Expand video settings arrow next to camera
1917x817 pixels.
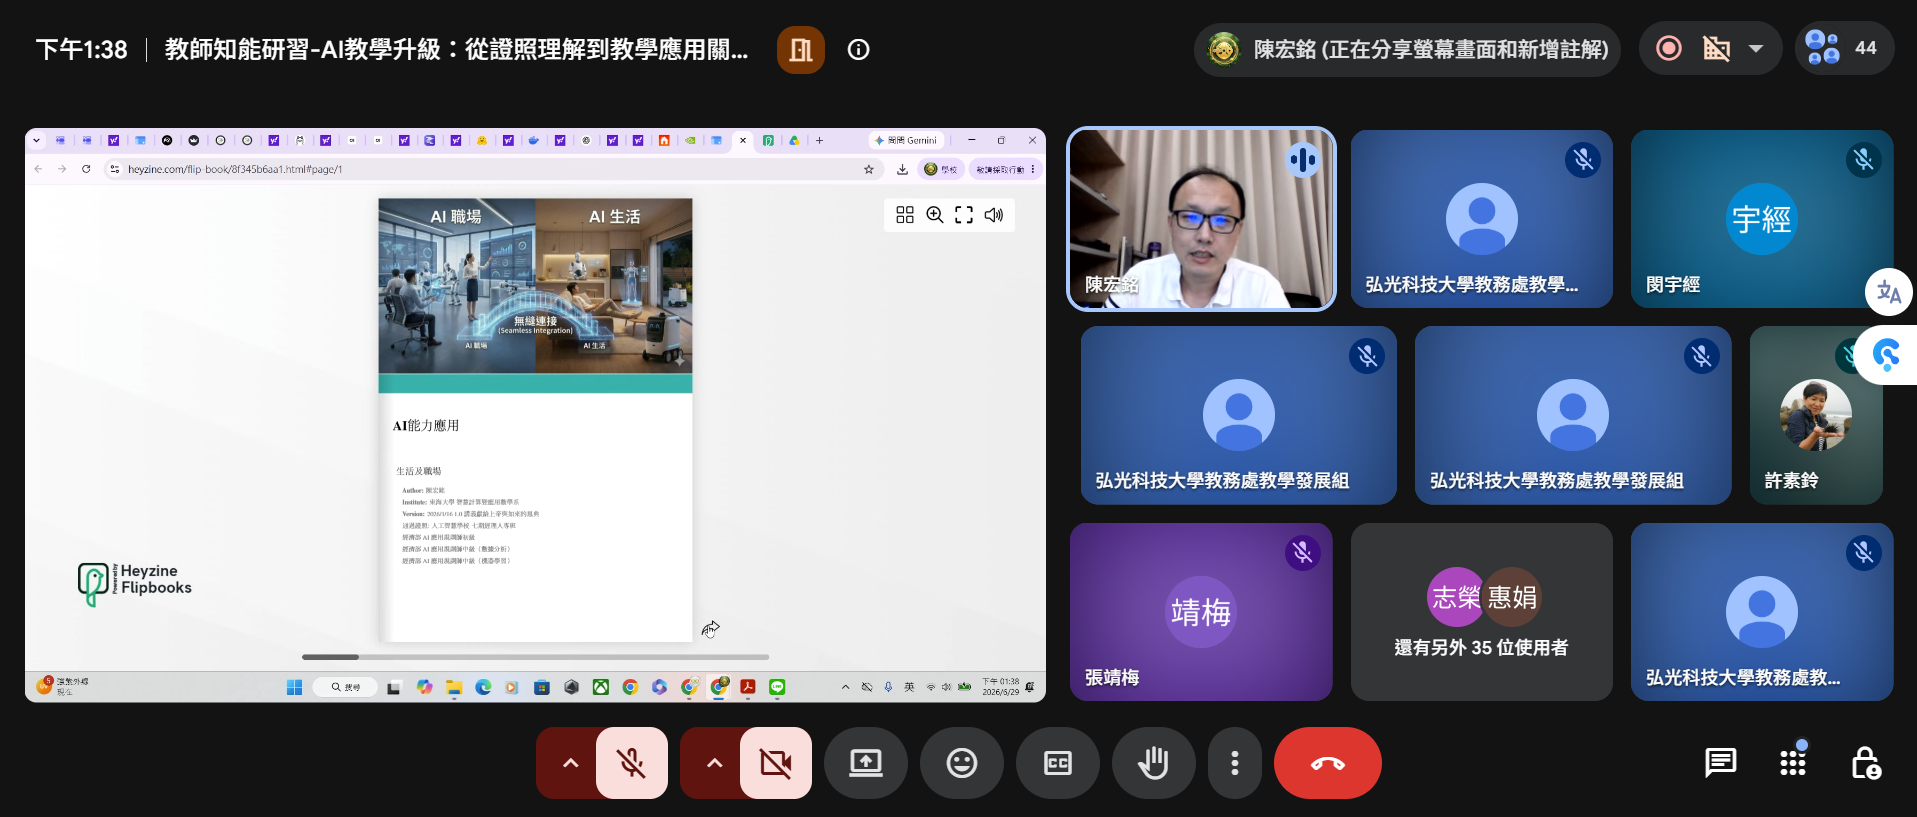(714, 763)
